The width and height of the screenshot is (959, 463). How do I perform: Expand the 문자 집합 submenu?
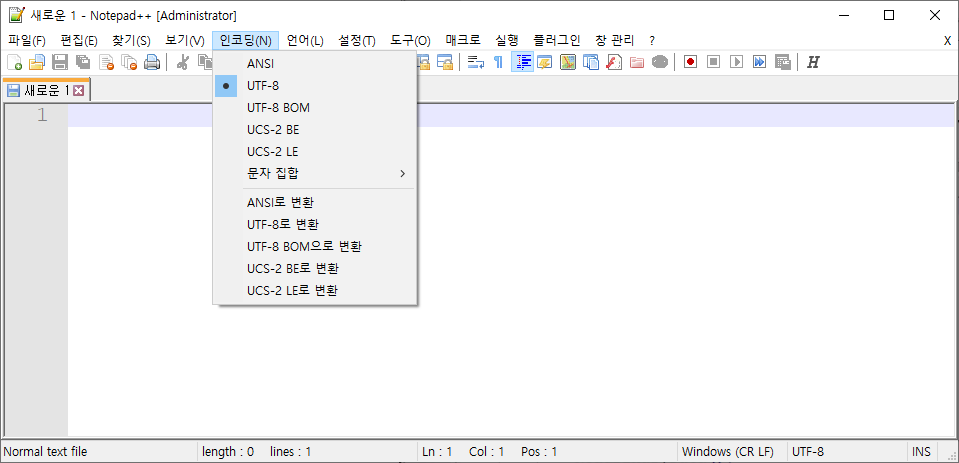(x=315, y=174)
